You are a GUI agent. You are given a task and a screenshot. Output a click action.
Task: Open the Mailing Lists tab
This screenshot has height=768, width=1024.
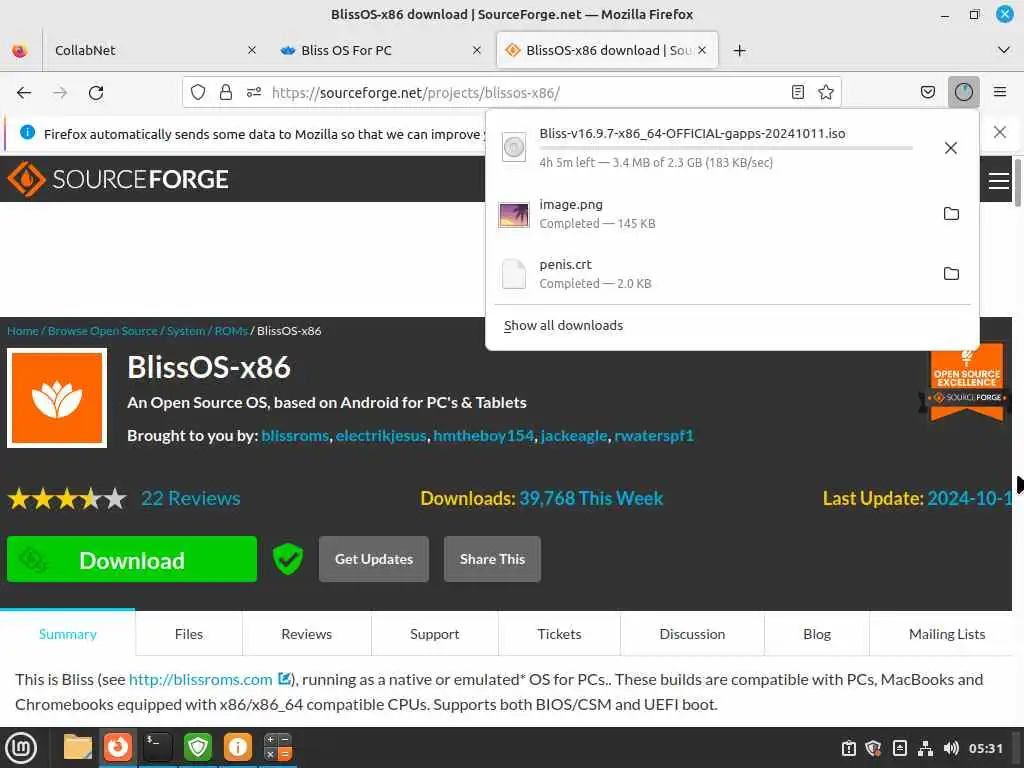pyautogui.click(x=947, y=633)
